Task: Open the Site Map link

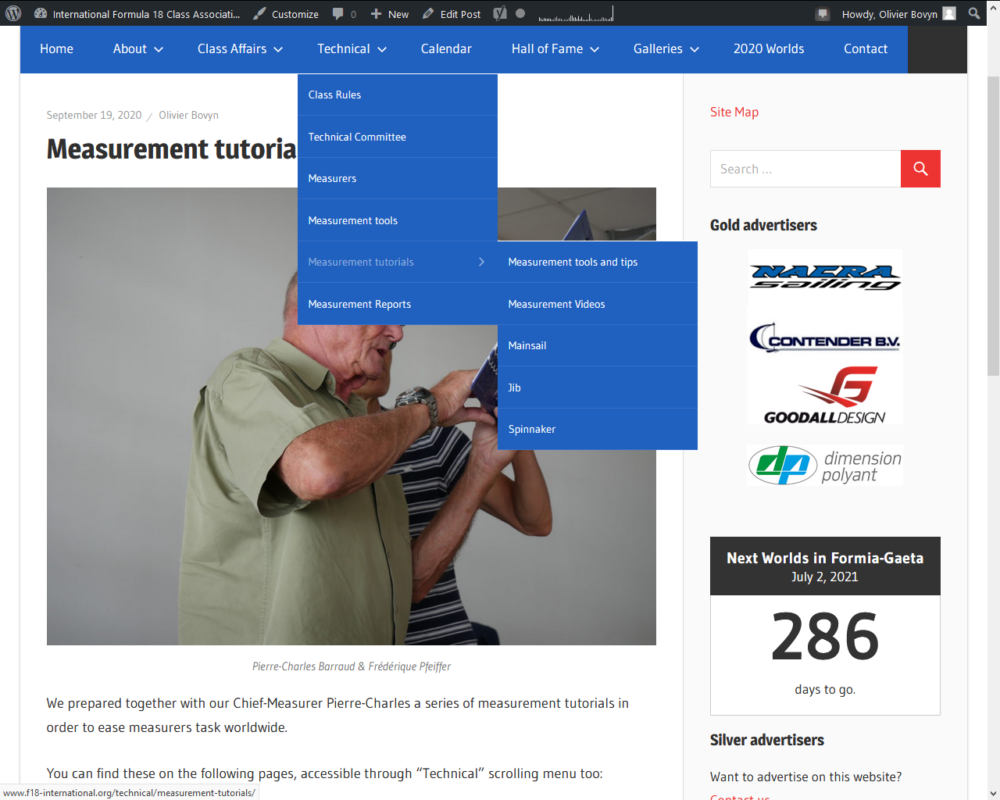Action: [x=734, y=112]
